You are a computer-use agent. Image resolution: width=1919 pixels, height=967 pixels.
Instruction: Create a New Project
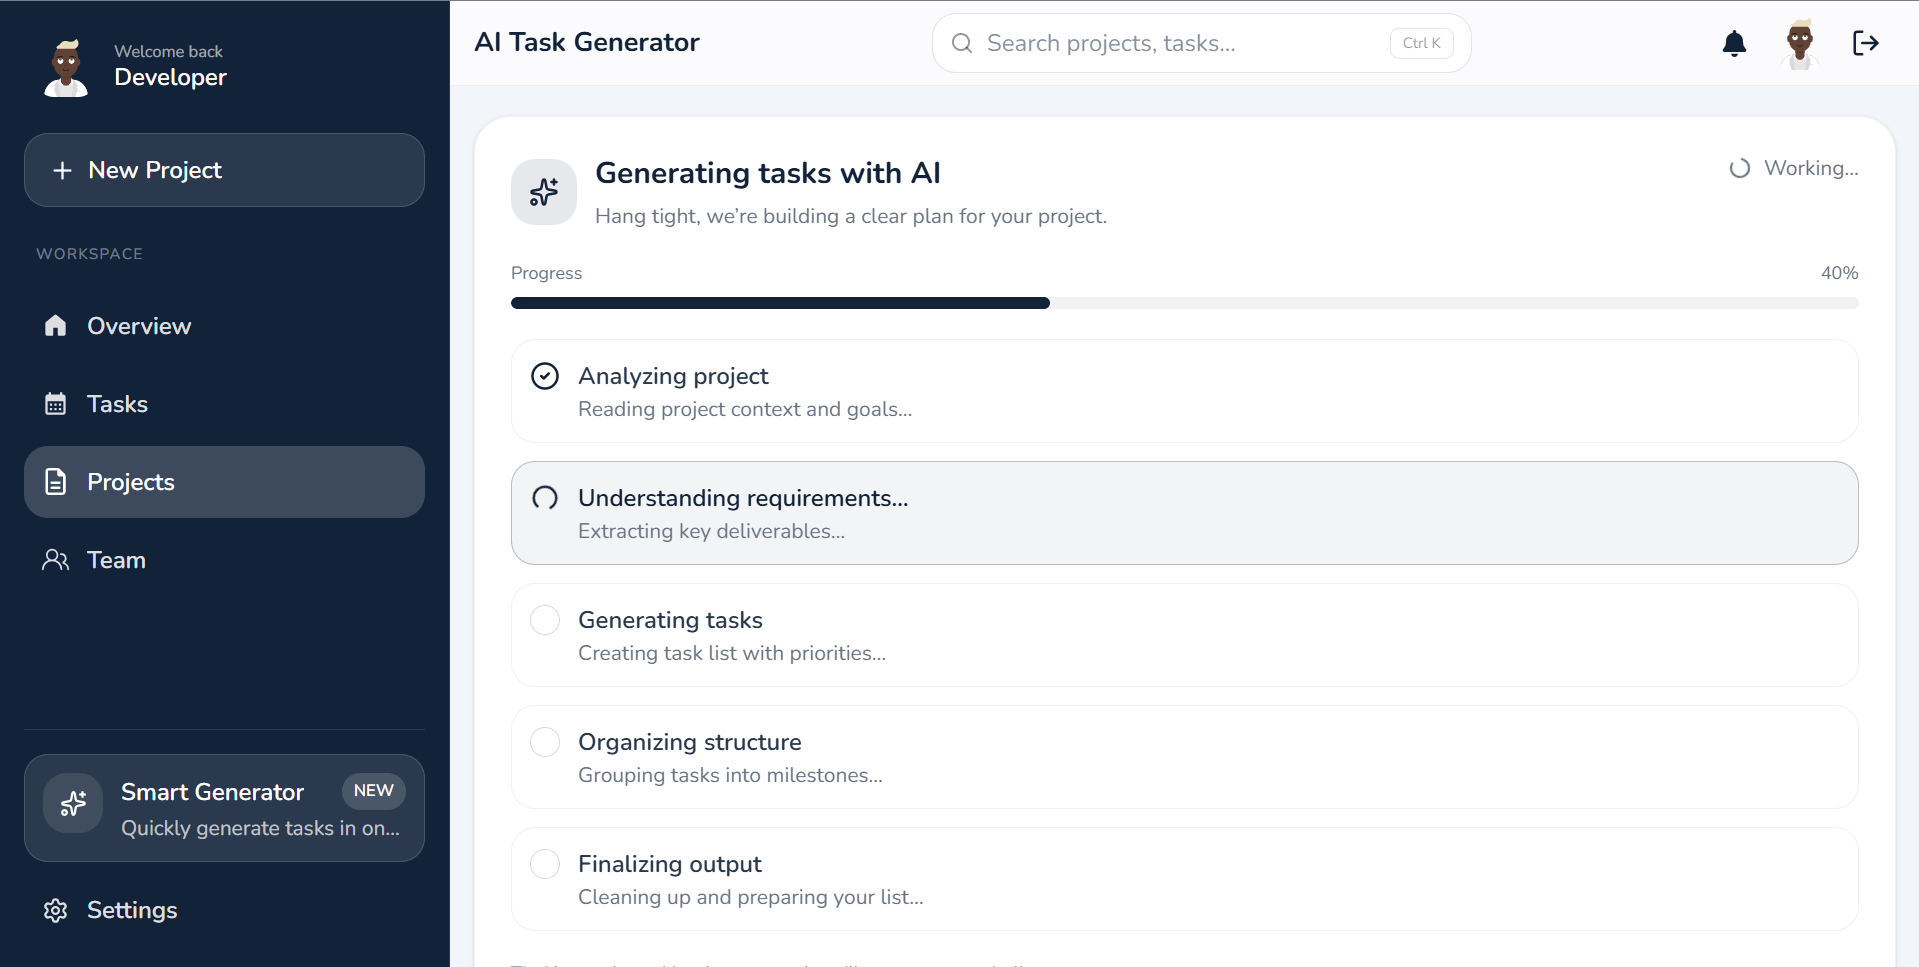tap(224, 170)
